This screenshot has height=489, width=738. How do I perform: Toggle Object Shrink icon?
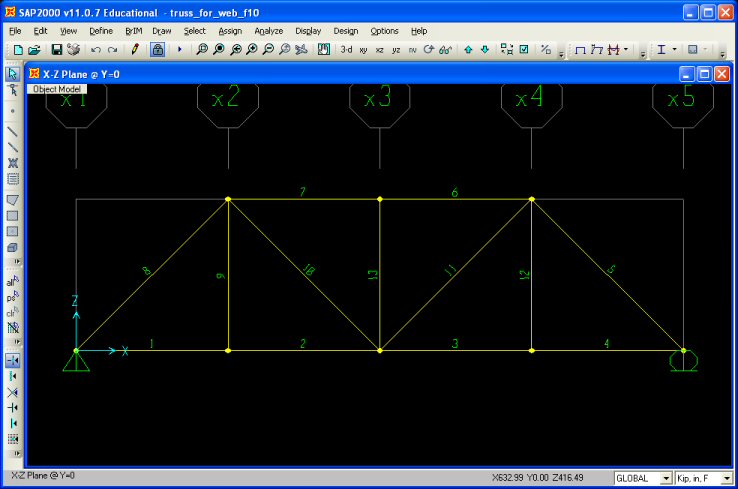pyautogui.click(x=507, y=49)
